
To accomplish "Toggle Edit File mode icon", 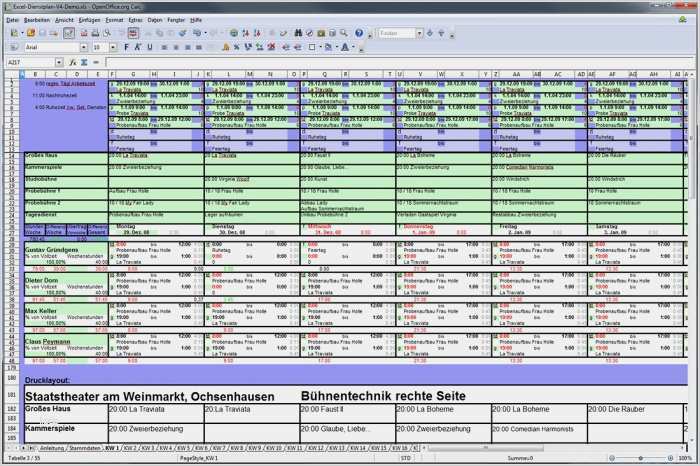I will [69, 33].
